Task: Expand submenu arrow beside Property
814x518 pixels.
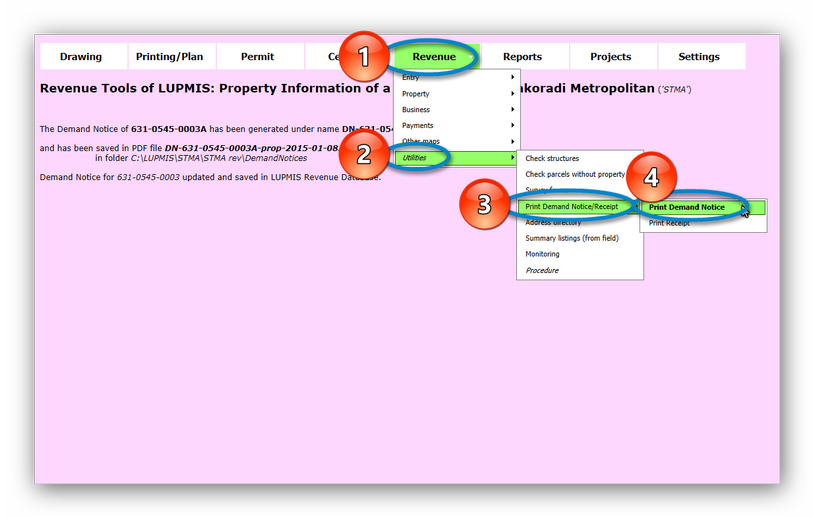Action: (512, 94)
